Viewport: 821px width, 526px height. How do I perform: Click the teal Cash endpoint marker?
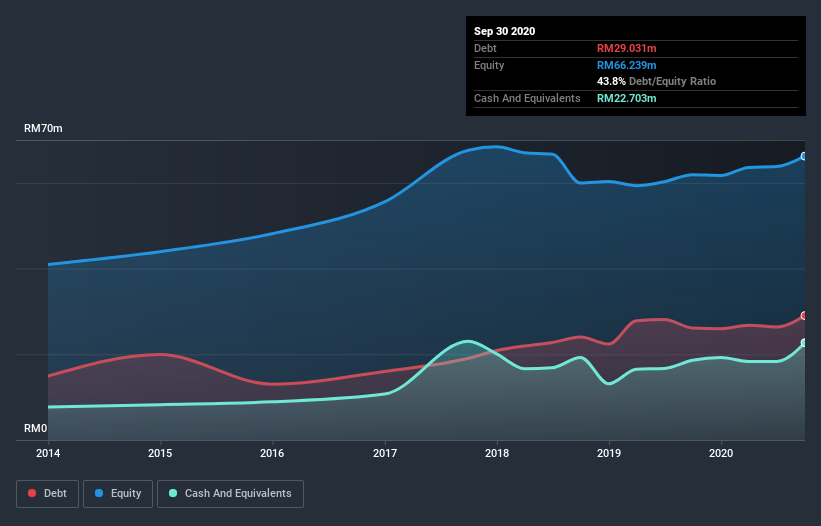(x=804, y=343)
